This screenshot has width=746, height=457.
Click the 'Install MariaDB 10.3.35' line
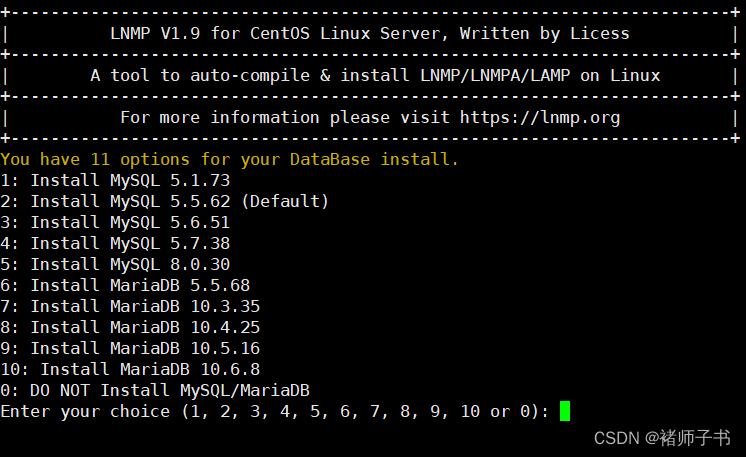pyautogui.click(x=130, y=306)
